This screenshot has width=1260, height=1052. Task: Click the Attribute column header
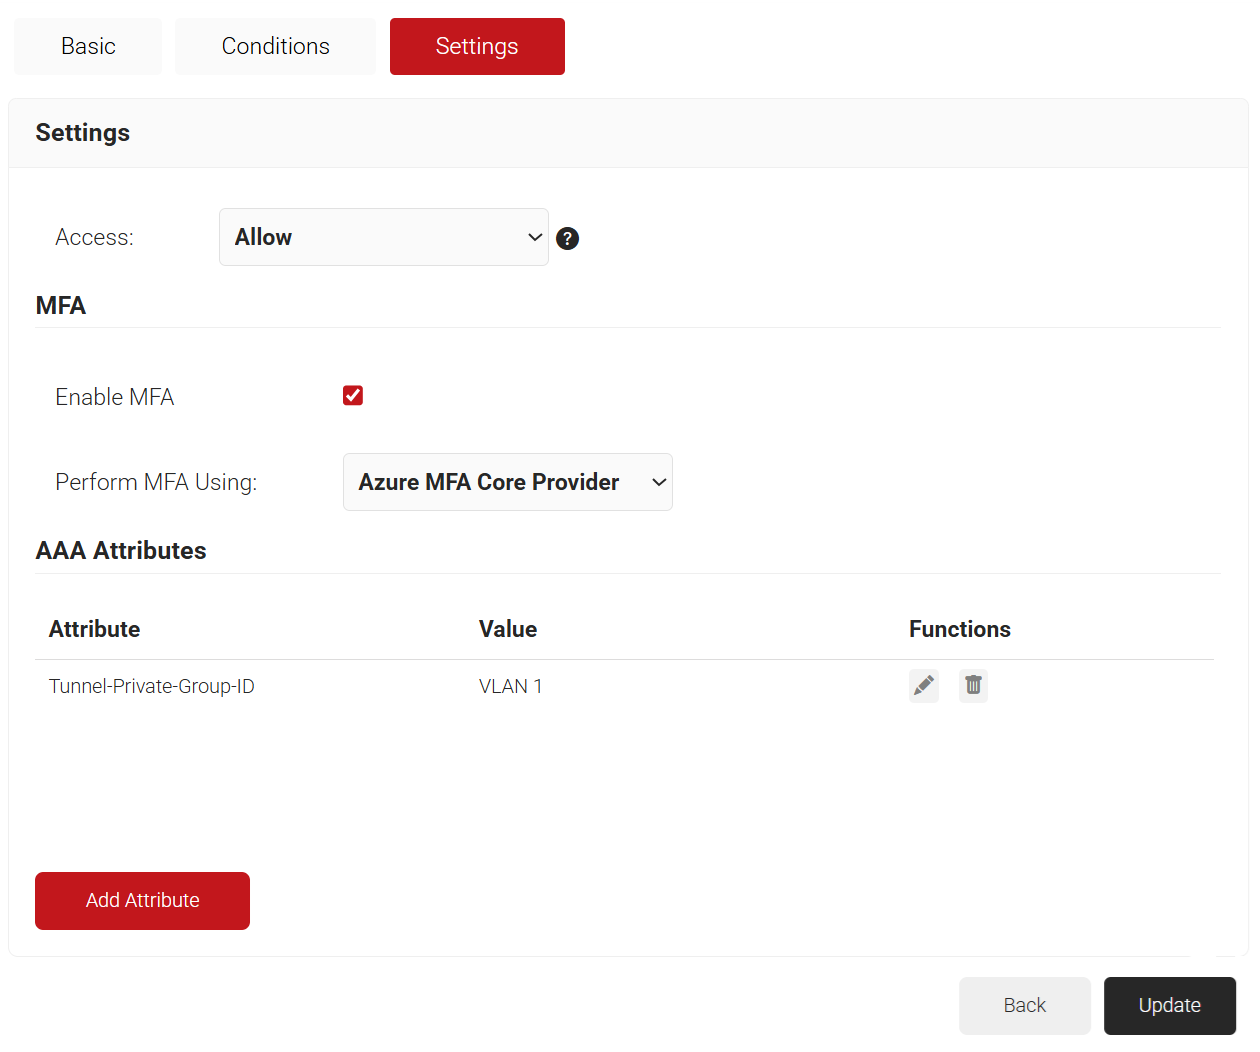tap(94, 629)
